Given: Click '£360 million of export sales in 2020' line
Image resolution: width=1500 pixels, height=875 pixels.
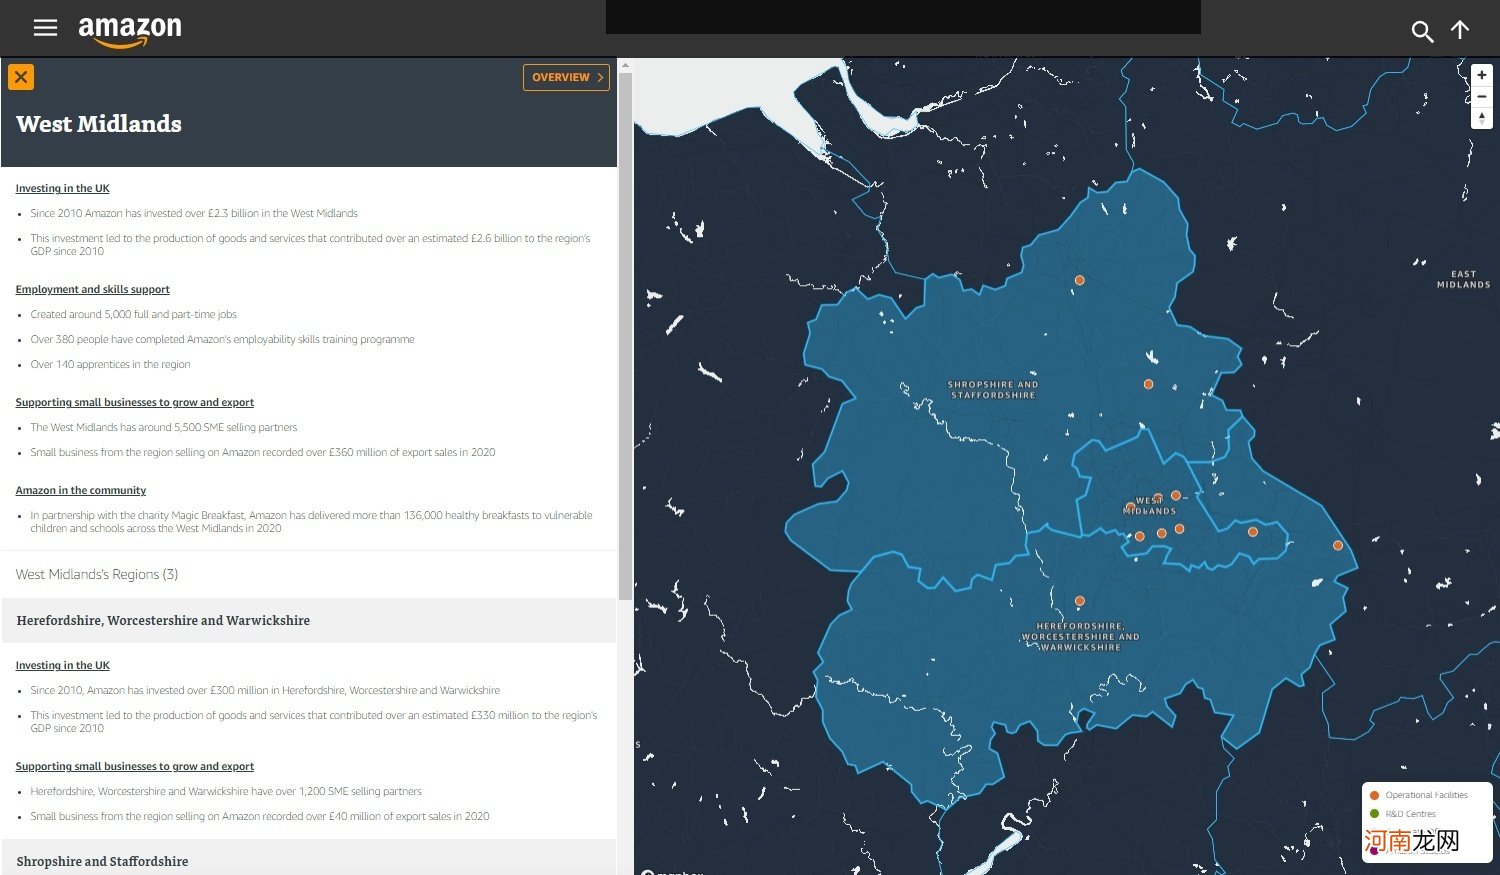Looking at the screenshot, I should [x=263, y=452].
